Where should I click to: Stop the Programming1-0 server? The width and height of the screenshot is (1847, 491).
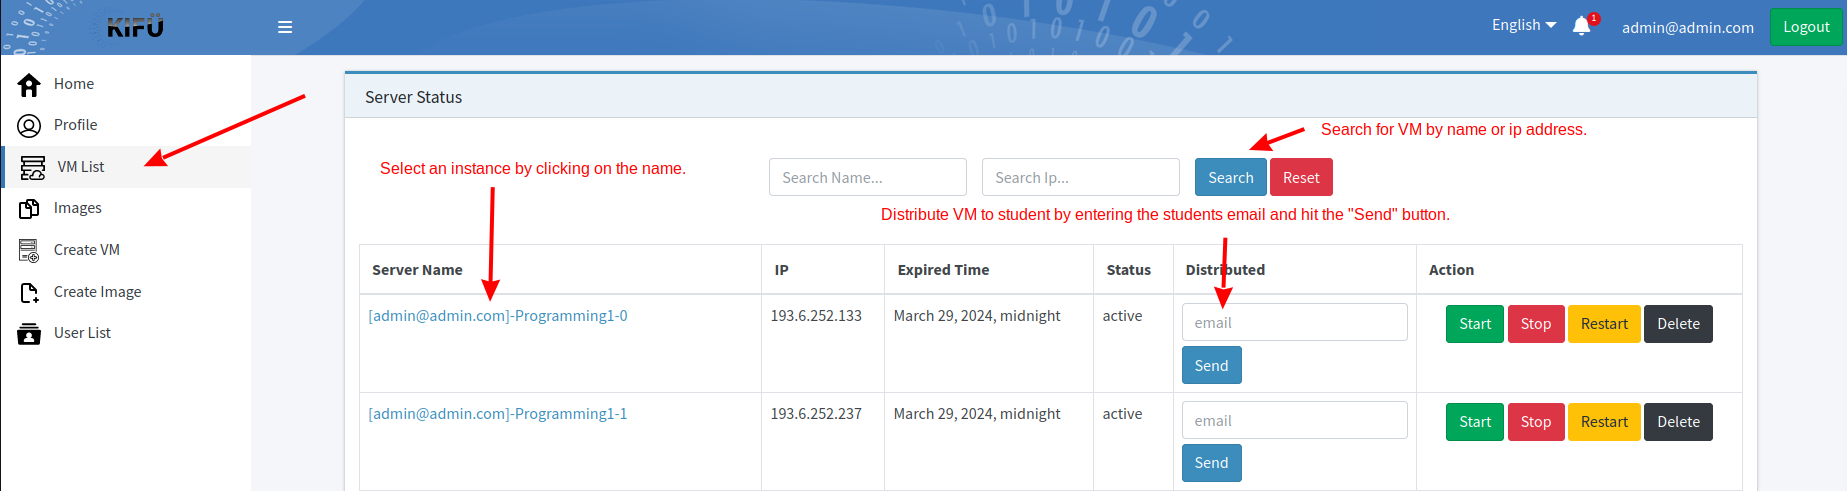pyautogui.click(x=1535, y=324)
